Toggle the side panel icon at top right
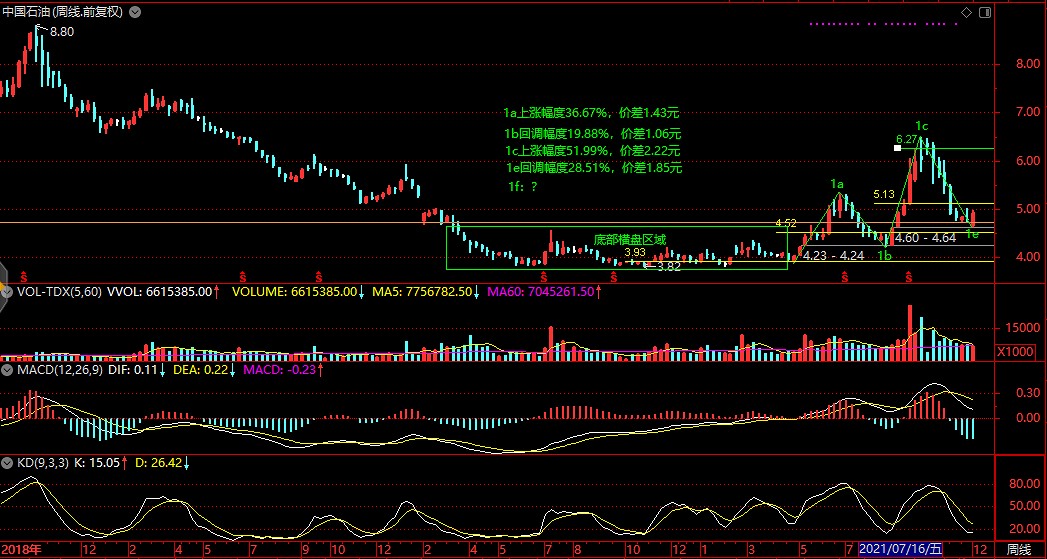1047x559 pixels. pos(985,12)
